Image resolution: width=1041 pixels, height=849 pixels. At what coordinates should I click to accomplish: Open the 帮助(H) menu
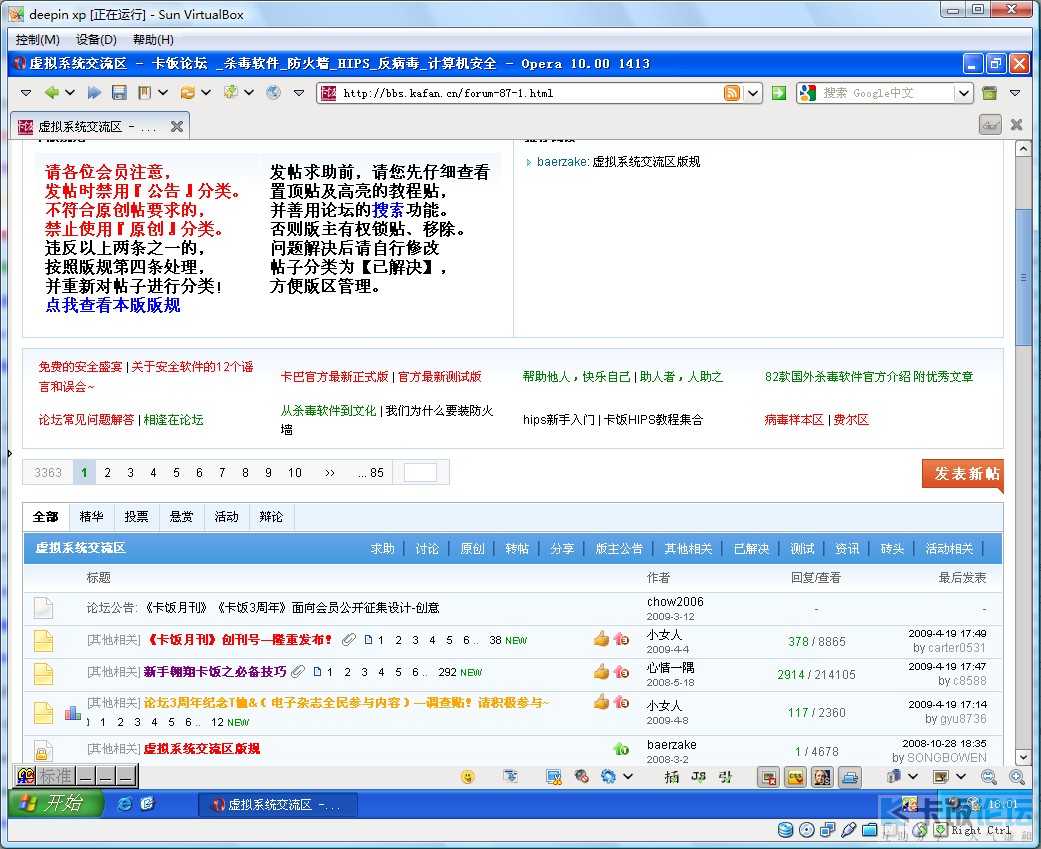153,40
